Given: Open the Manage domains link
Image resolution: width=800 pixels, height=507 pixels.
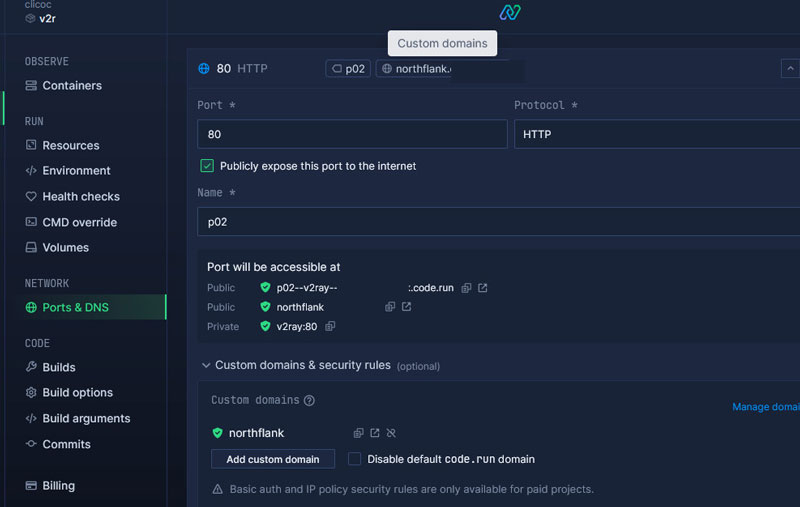Looking at the screenshot, I should tap(766, 407).
